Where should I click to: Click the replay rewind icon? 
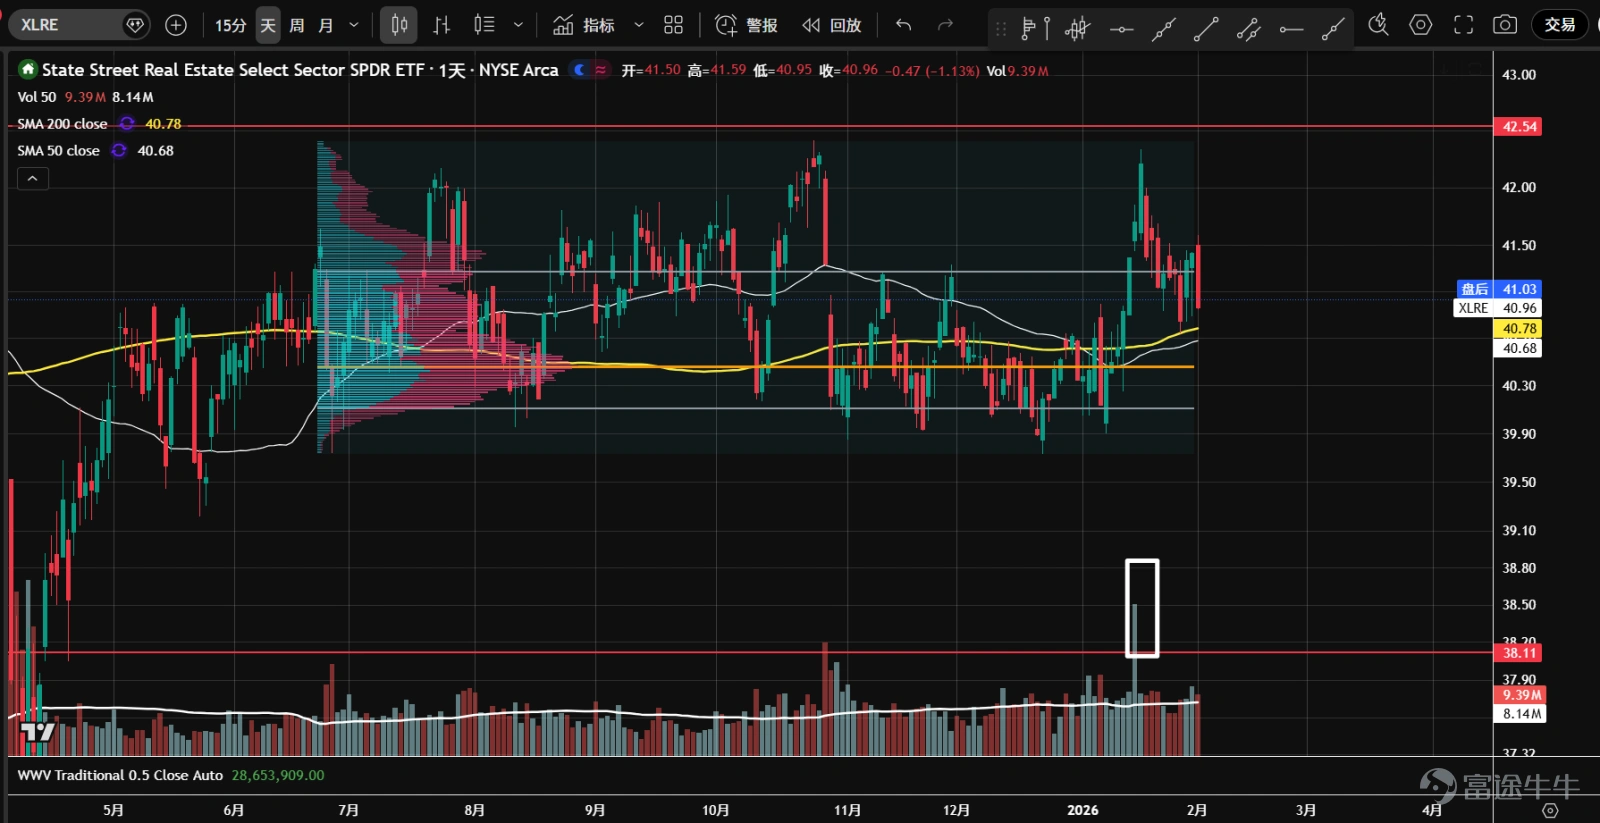tap(811, 25)
